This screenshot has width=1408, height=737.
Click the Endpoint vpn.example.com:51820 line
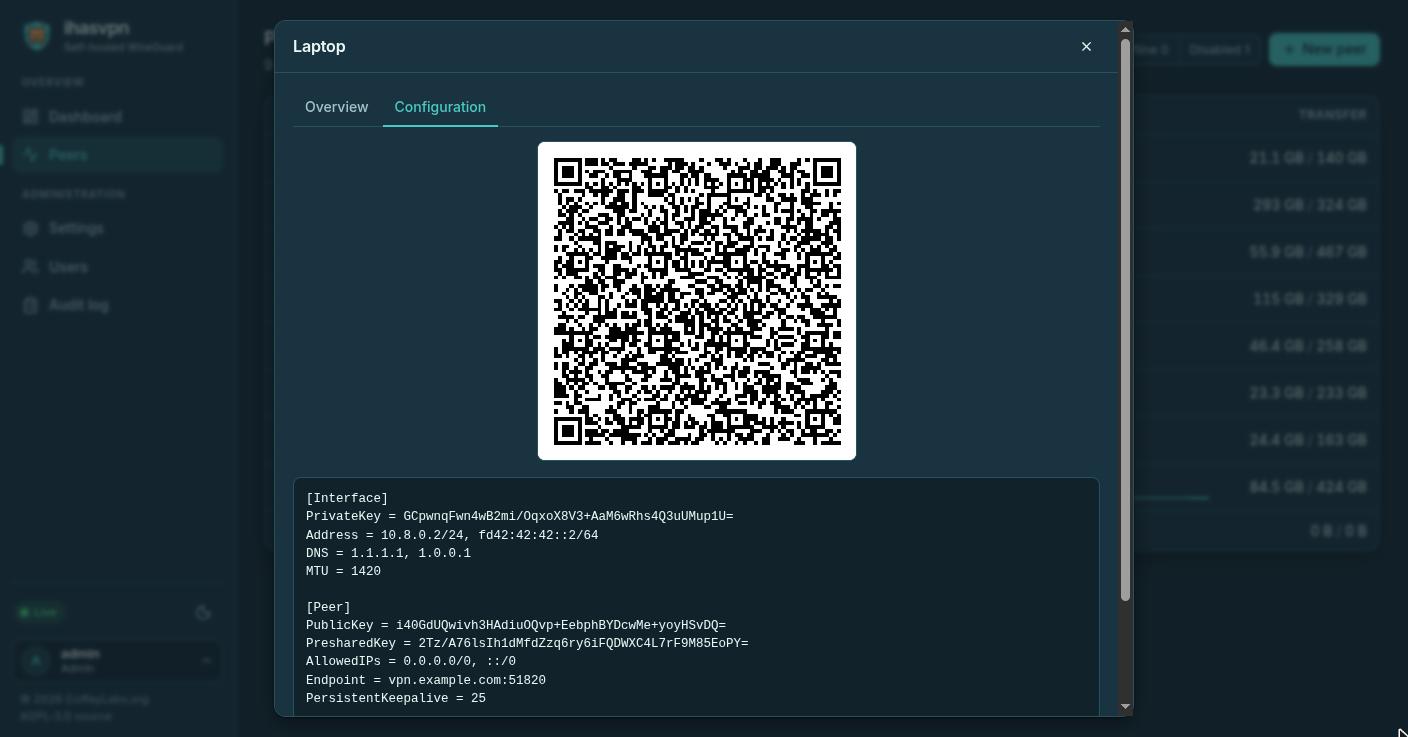click(426, 680)
